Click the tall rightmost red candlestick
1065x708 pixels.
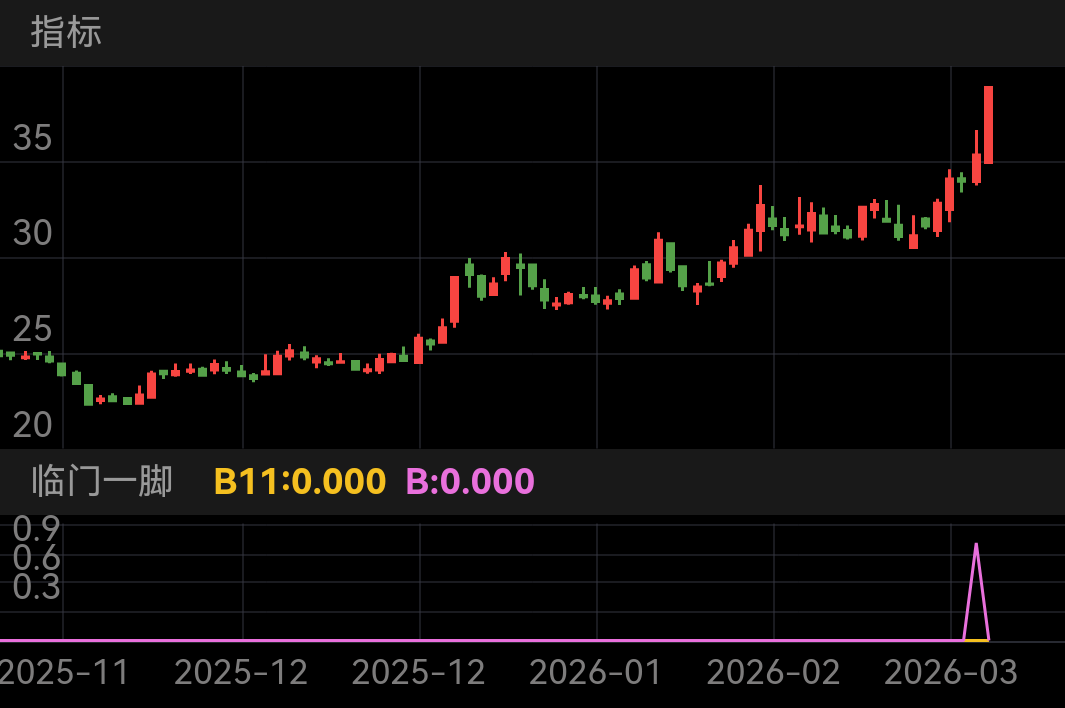click(988, 125)
